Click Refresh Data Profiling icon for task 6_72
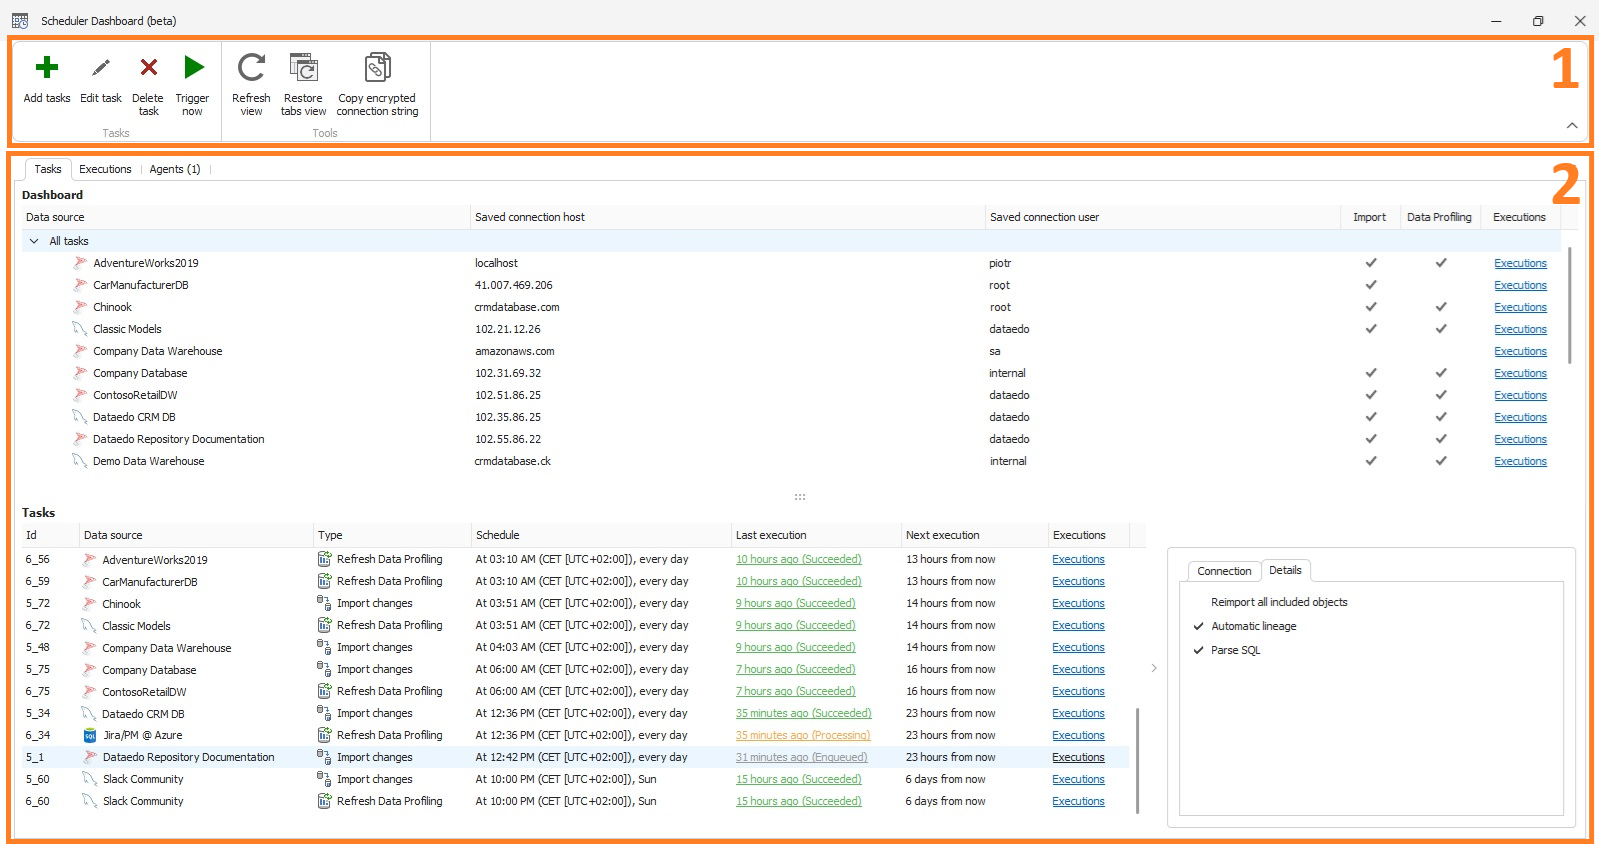Viewport: 1599px width, 851px height. coord(324,625)
